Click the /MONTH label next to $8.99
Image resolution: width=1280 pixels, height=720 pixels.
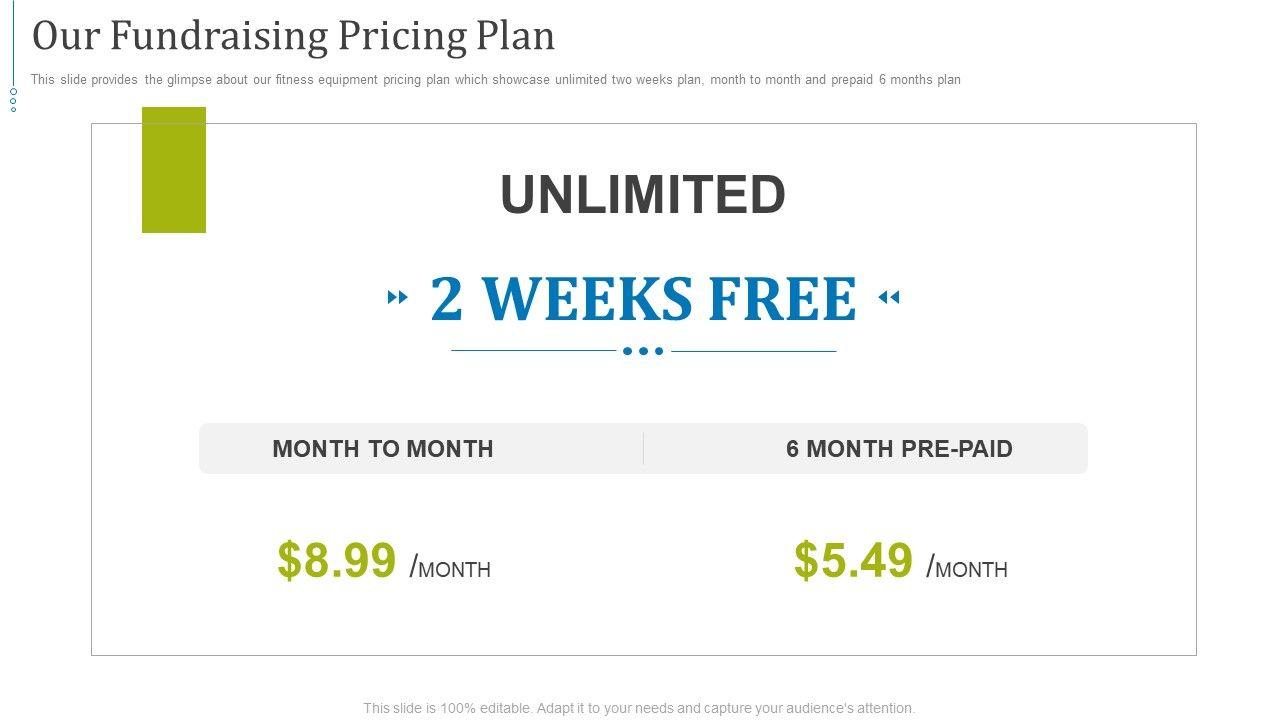(x=451, y=568)
